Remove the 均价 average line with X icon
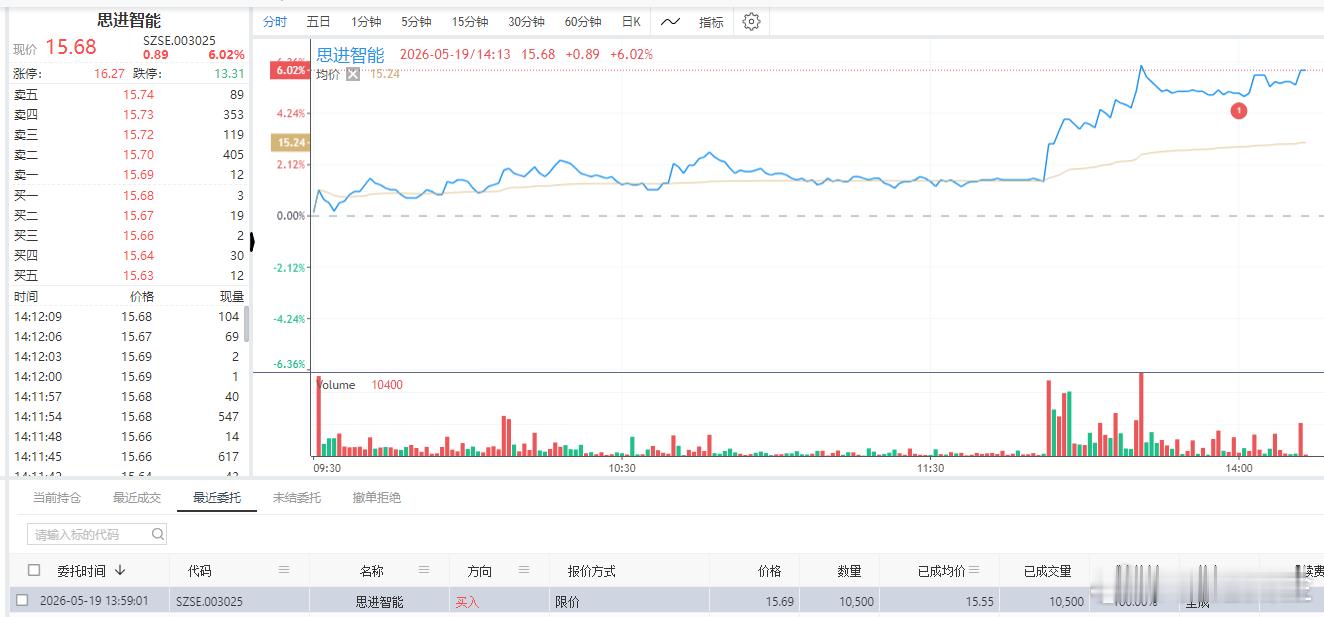The image size is (1324, 617). coord(353,74)
